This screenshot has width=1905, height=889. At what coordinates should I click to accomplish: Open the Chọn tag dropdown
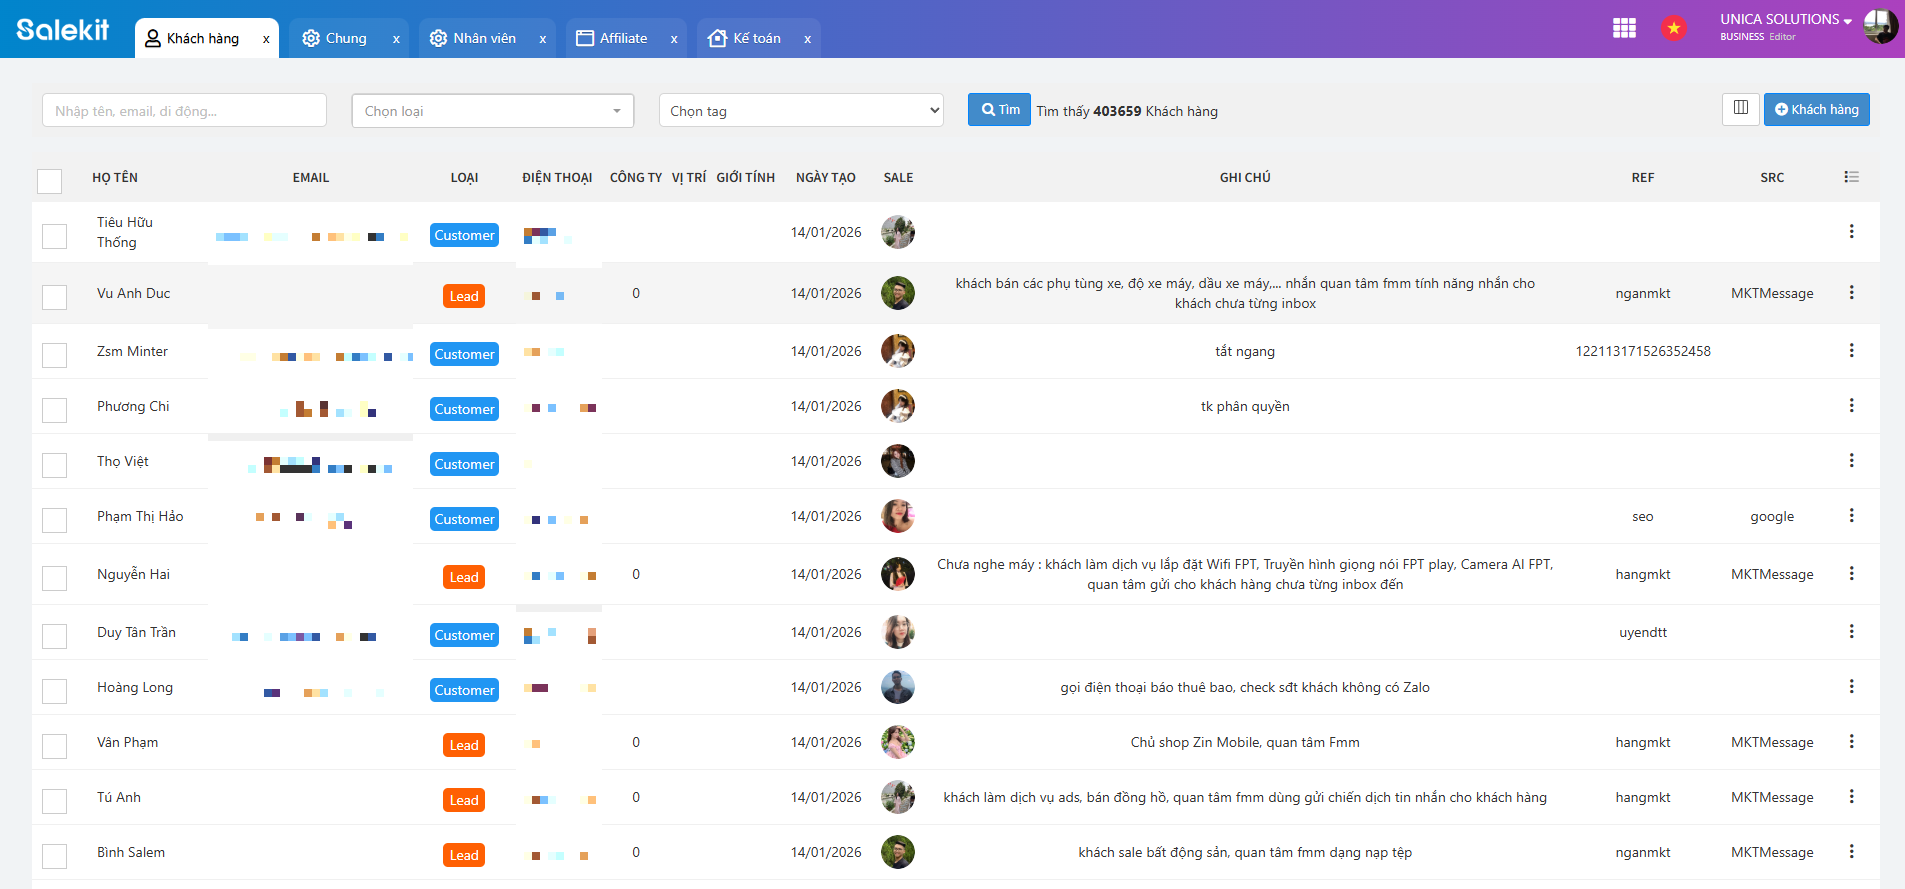(801, 111)
